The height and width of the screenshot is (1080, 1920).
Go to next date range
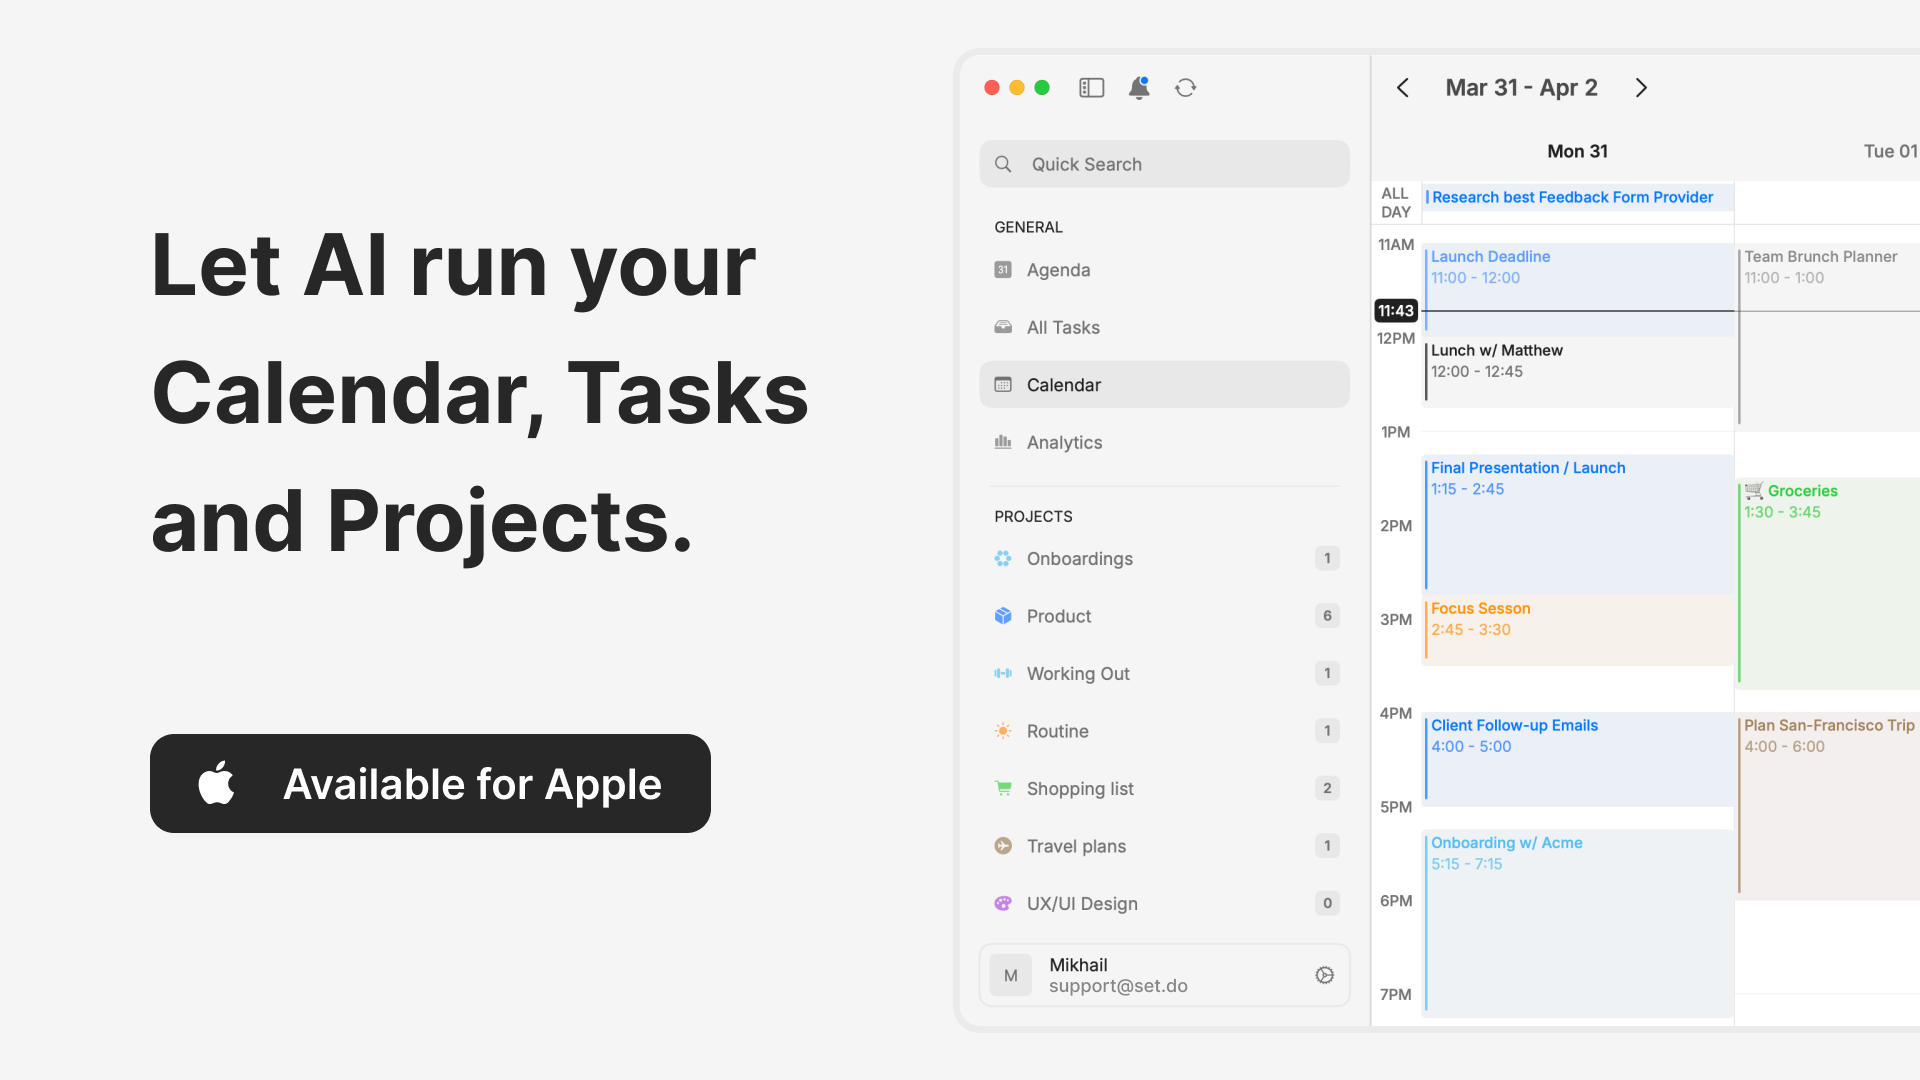(1641, 88)
